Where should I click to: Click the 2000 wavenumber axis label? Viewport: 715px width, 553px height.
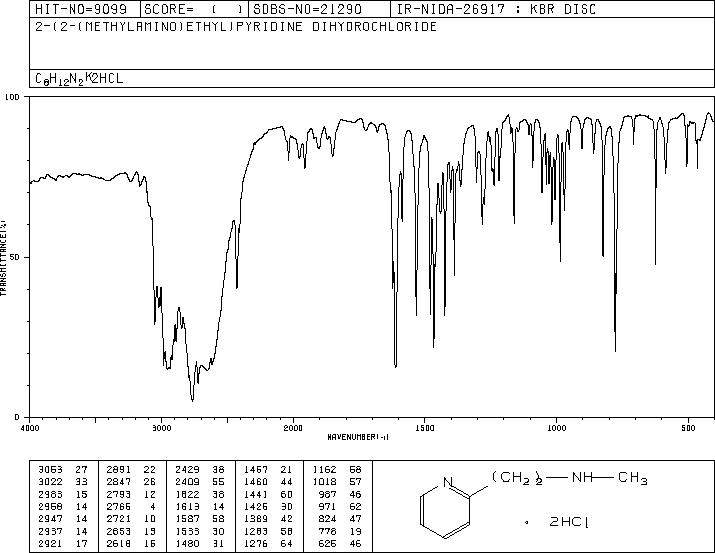coord(293,428)
